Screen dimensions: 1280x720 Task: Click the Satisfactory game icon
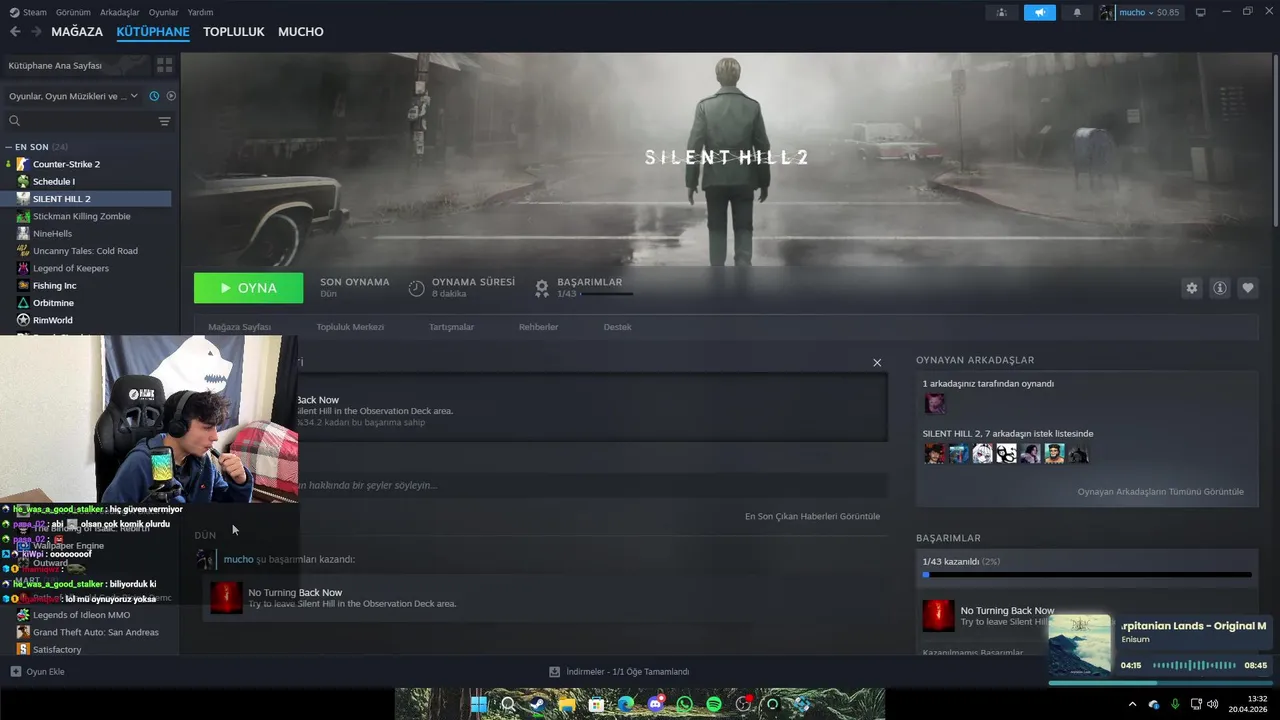23,649
